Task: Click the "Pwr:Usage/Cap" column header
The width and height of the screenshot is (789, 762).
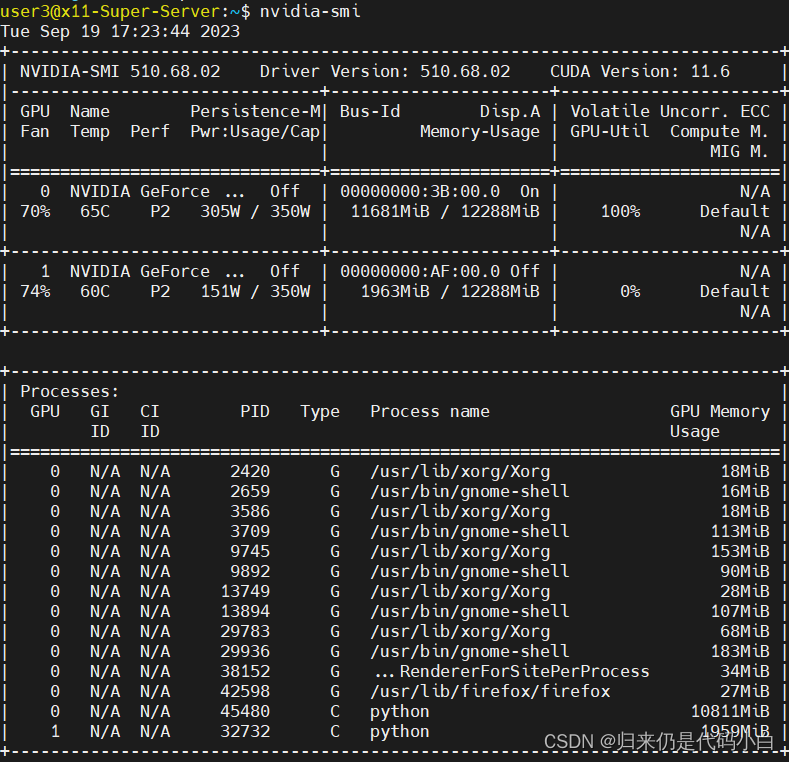Action: (x=255, y=132)
